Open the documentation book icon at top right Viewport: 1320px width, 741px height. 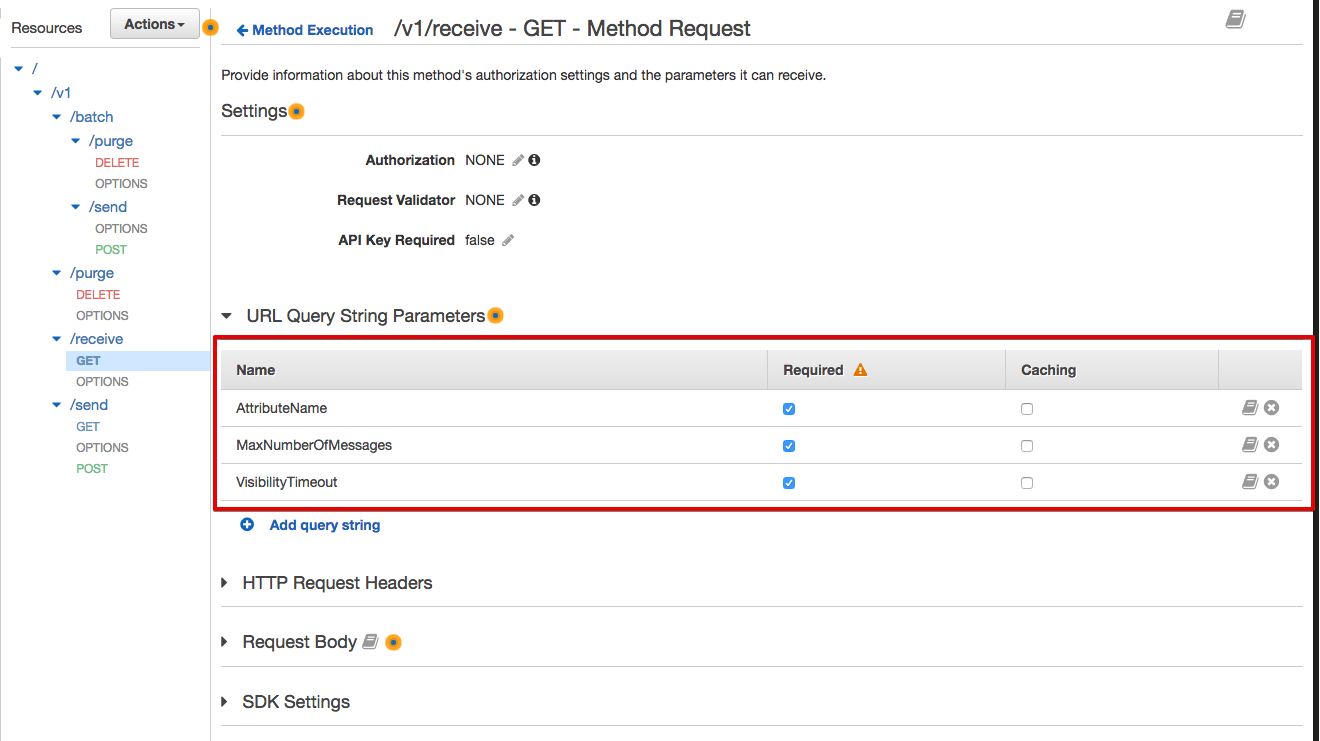click(1235, 20)
